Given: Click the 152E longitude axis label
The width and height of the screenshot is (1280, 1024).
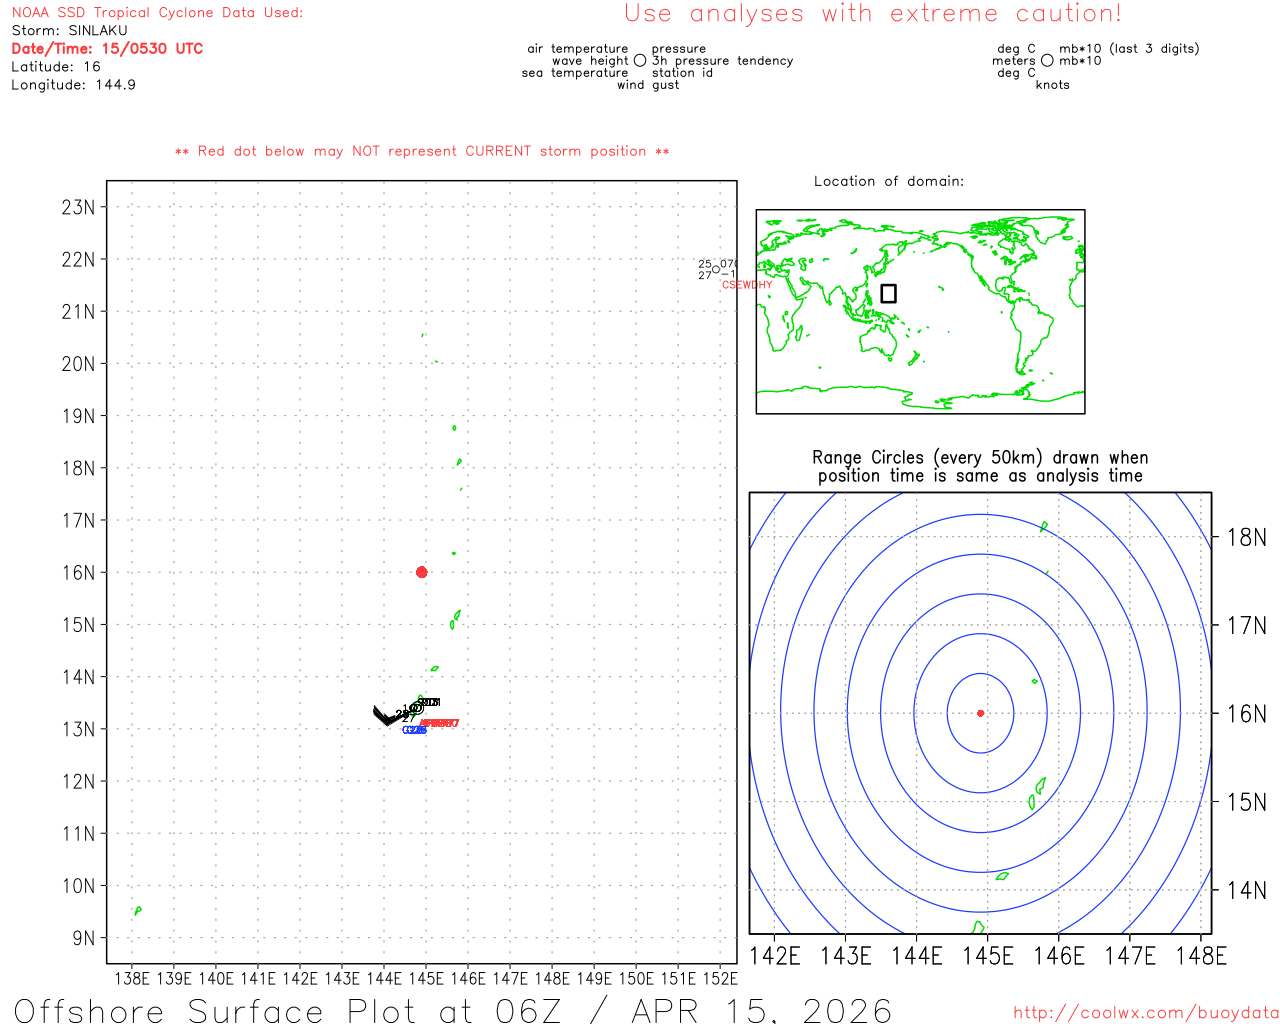Looking at the screenshot, I should click(x=720, y=979).
